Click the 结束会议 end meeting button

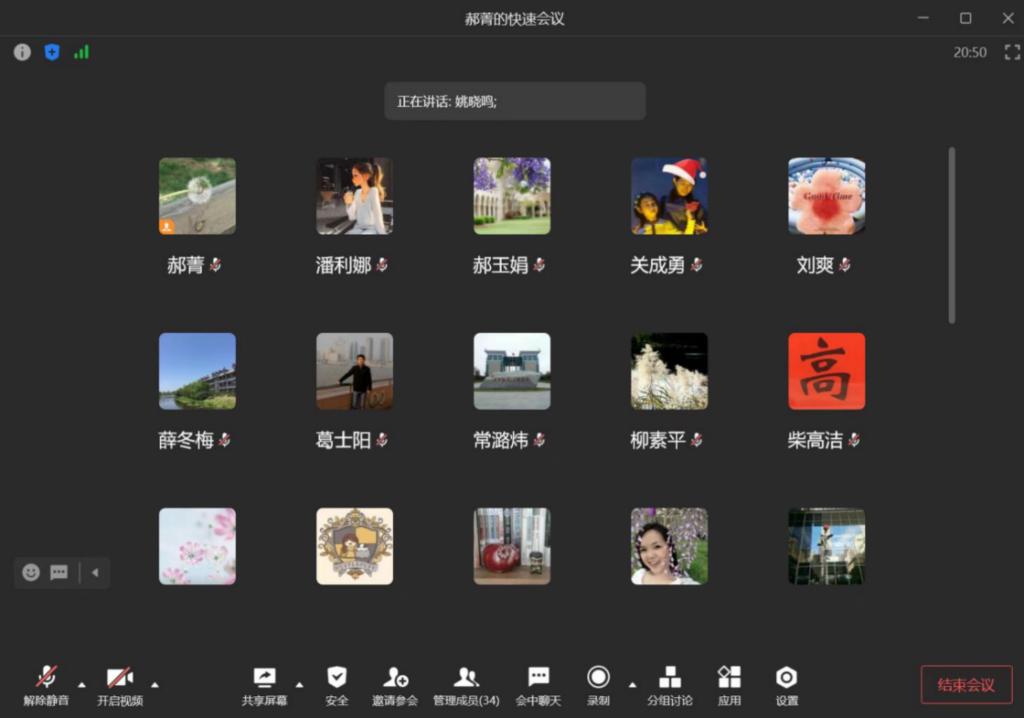tap(966, 685)
